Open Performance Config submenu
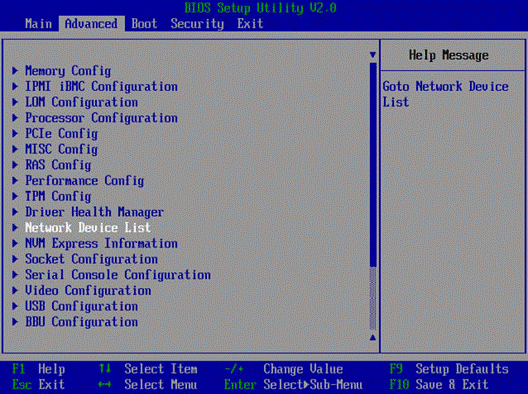Viewport: 528px width, 394px height. point(85,181)
